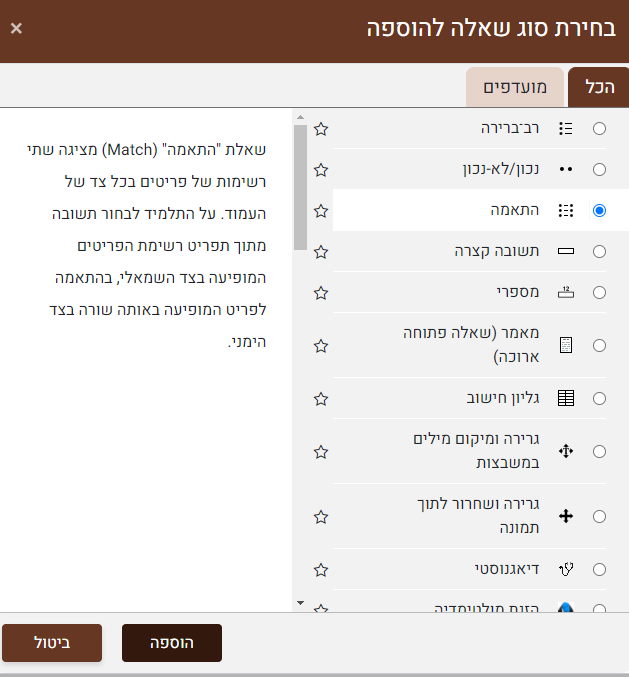Screen dimensions: 629x677
Task: Click the star beside תשובה קצרה
Action: pyautogui.click(x=321, y=252)
